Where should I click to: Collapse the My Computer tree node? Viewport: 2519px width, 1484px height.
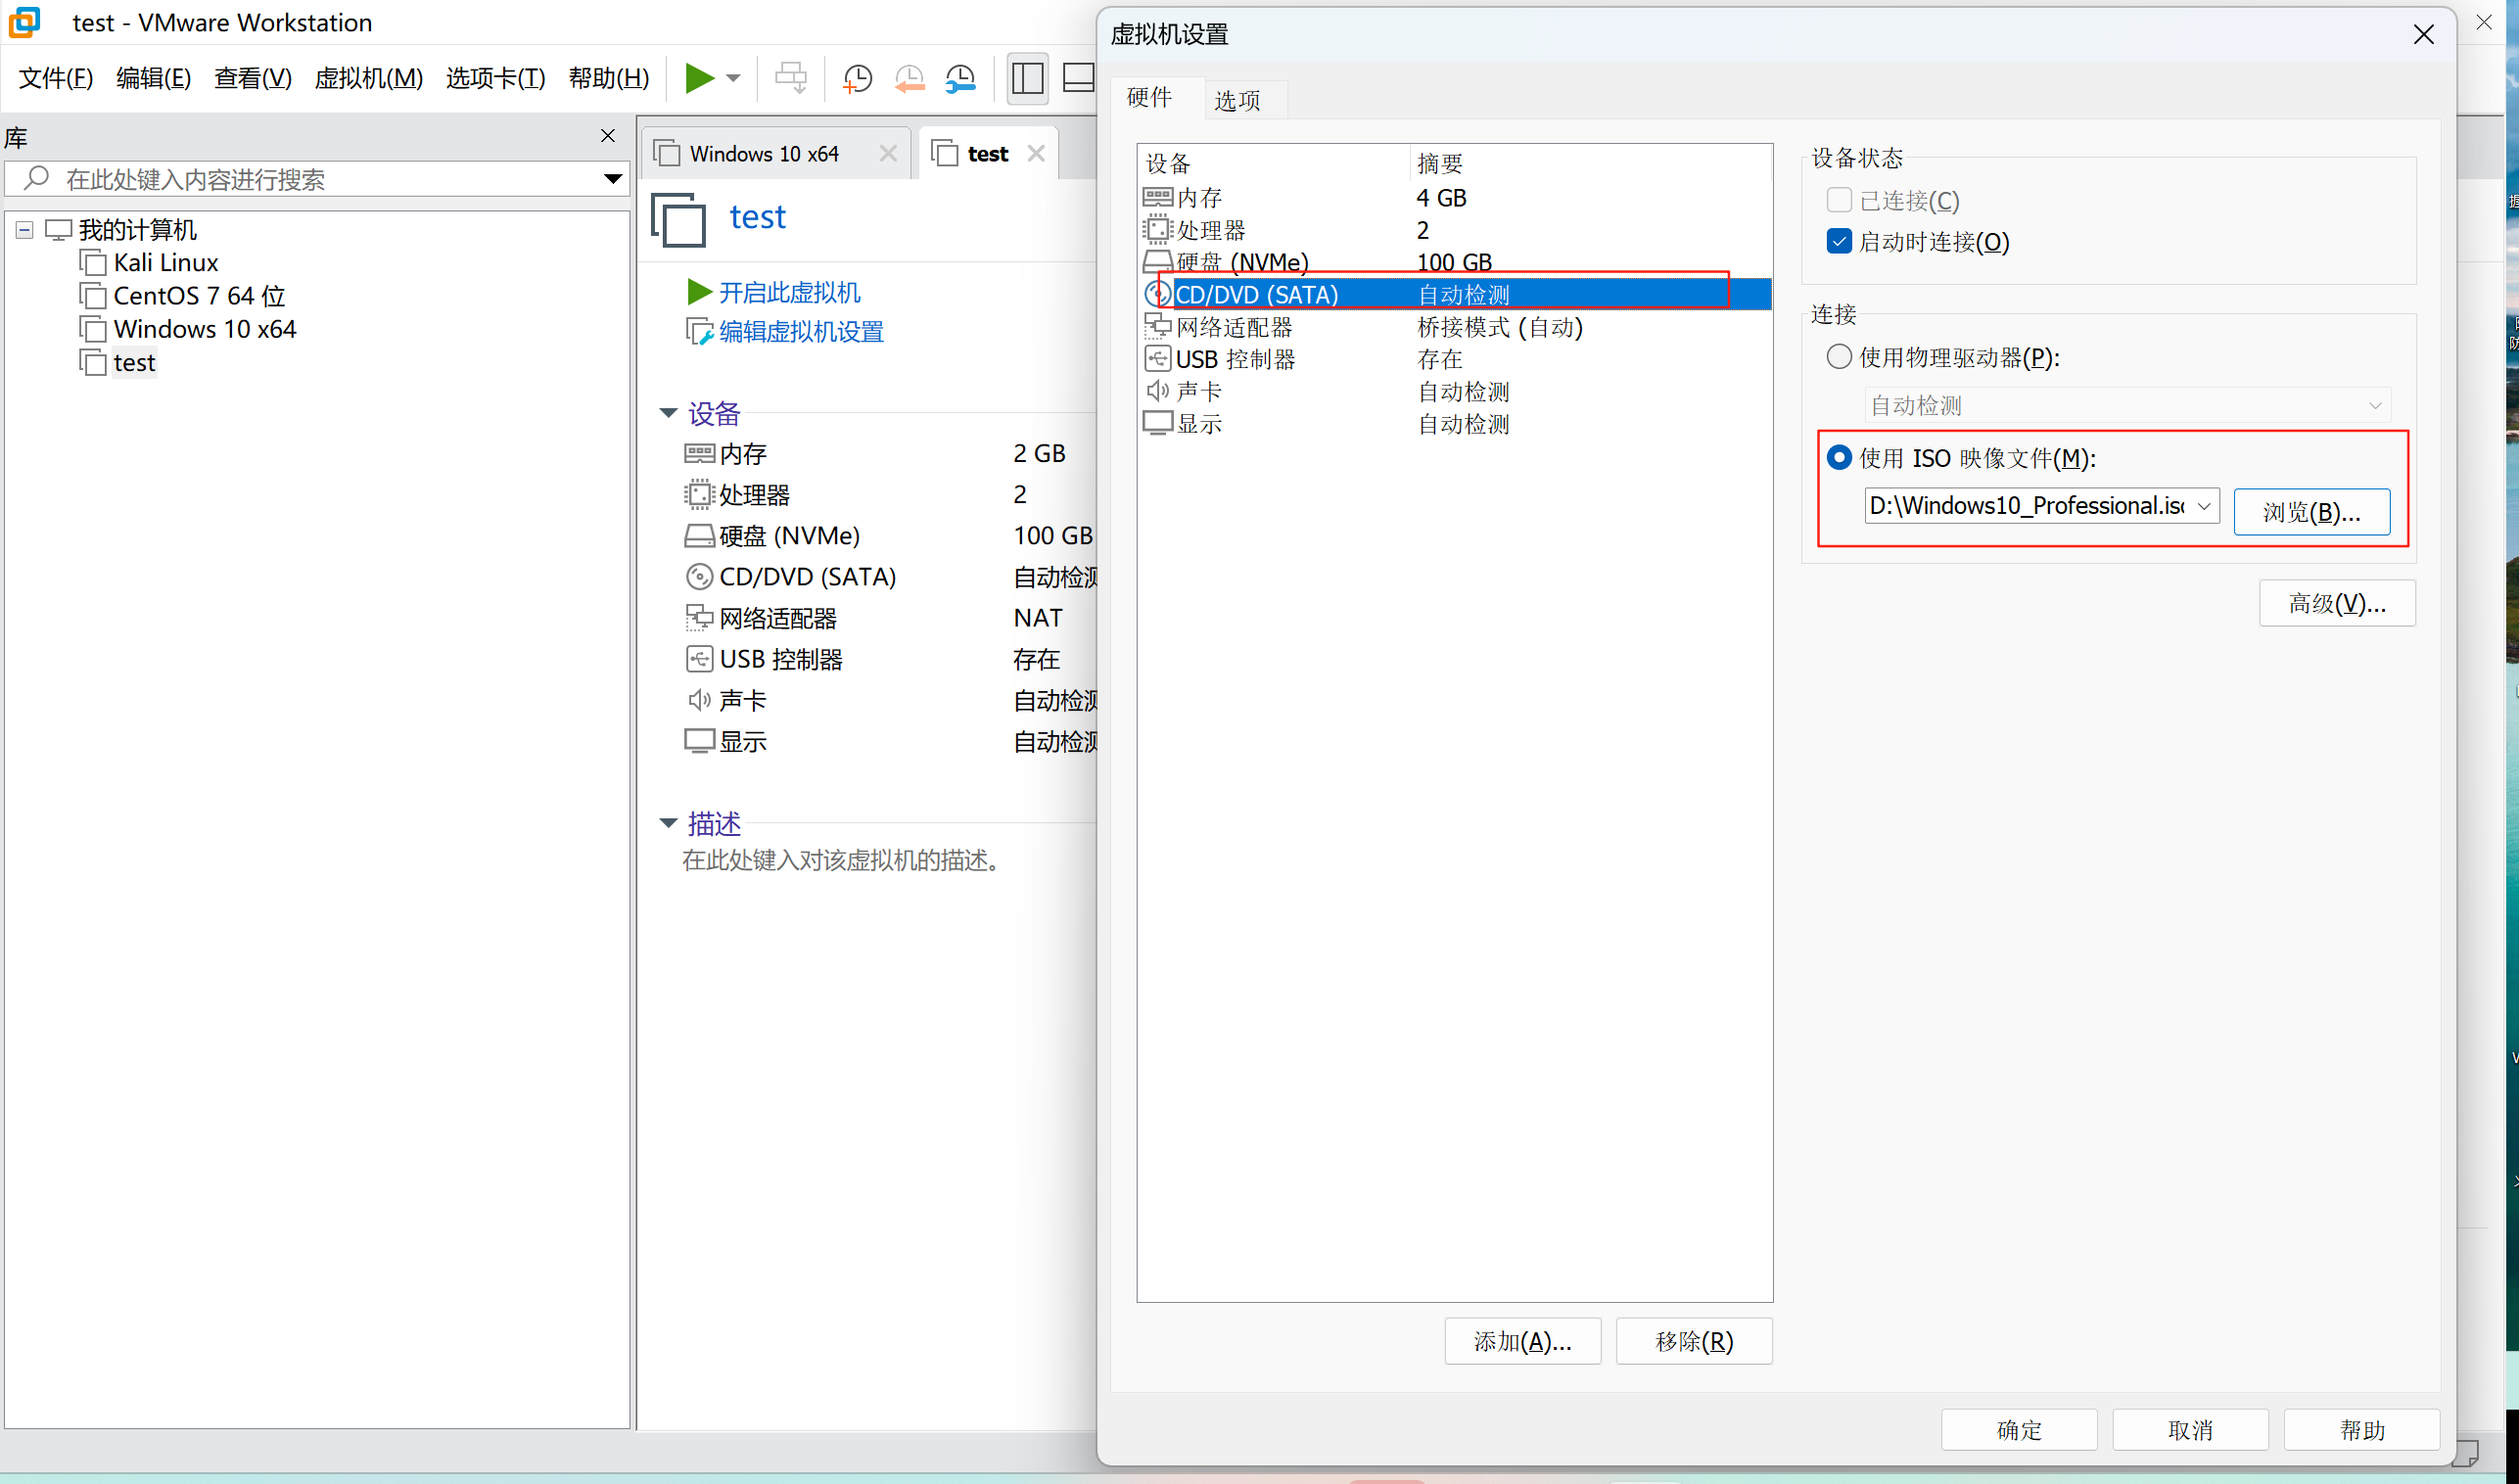pos(25,230)
